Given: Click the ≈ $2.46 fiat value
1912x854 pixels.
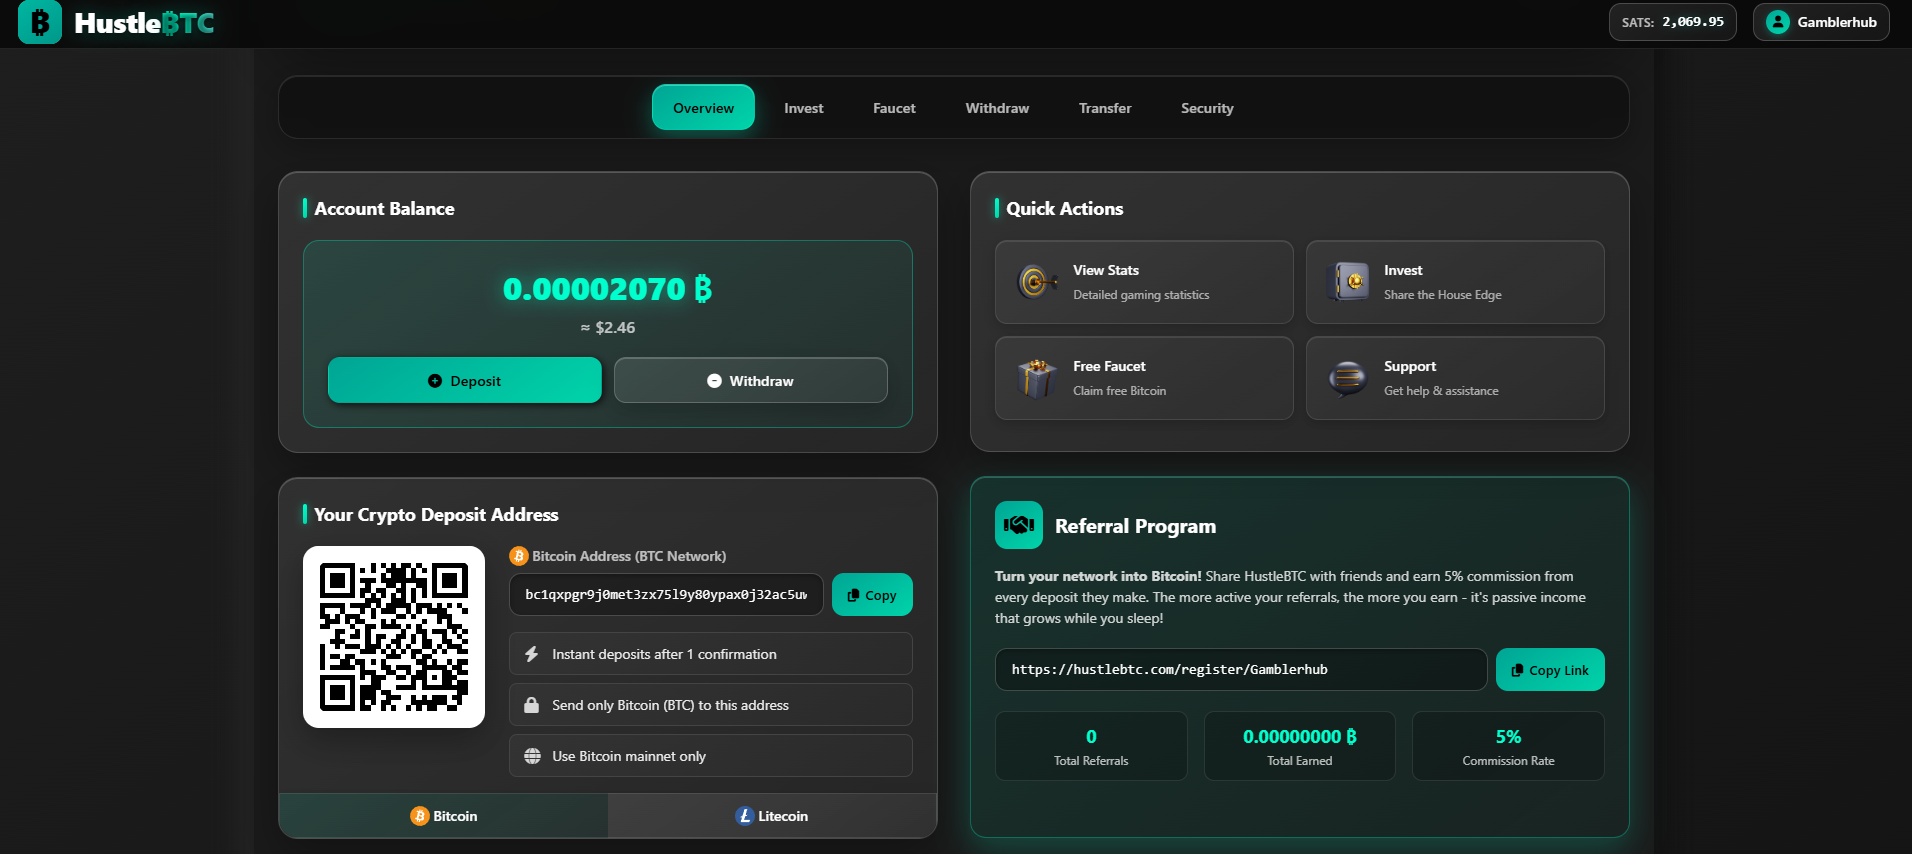Looking at the screenshot, I should pyautogui.click(x=608, y=327).
